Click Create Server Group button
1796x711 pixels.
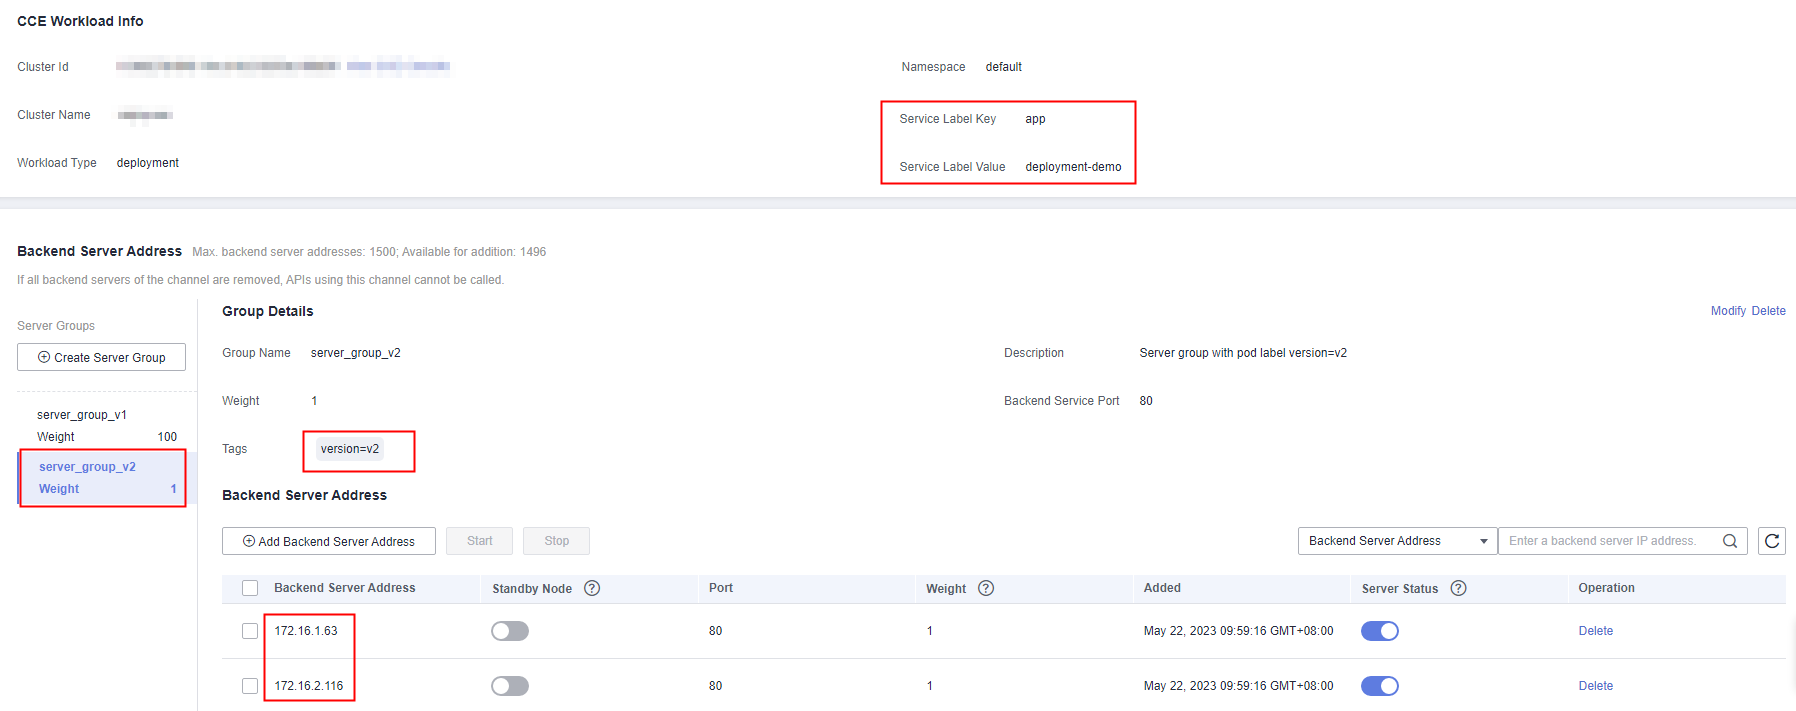(x=101, y=357)
